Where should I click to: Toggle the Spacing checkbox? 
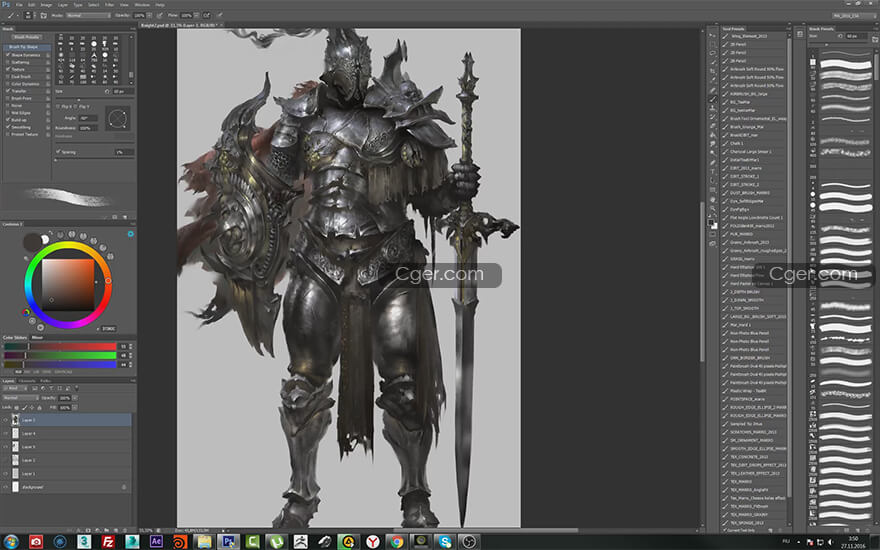click(58, 152)
